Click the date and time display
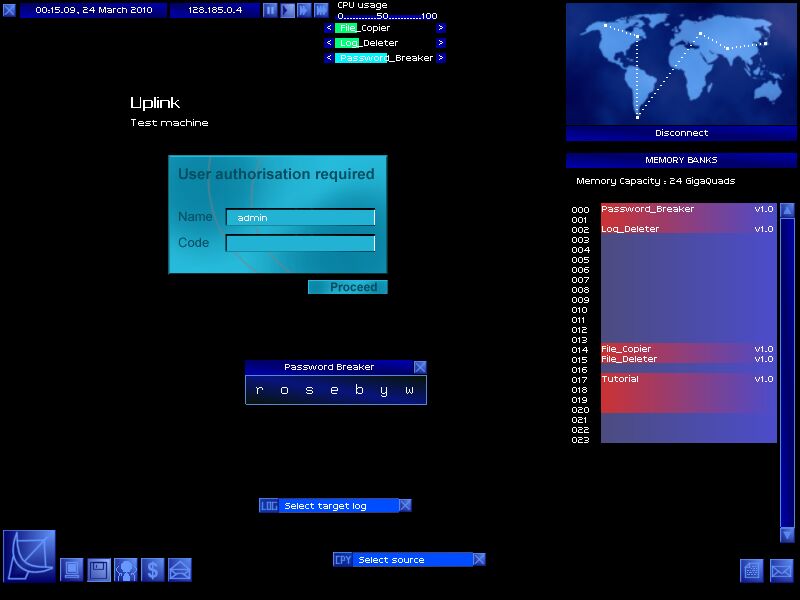The height and width of the screenshot is (600, 800). click(x=94, y=10)
